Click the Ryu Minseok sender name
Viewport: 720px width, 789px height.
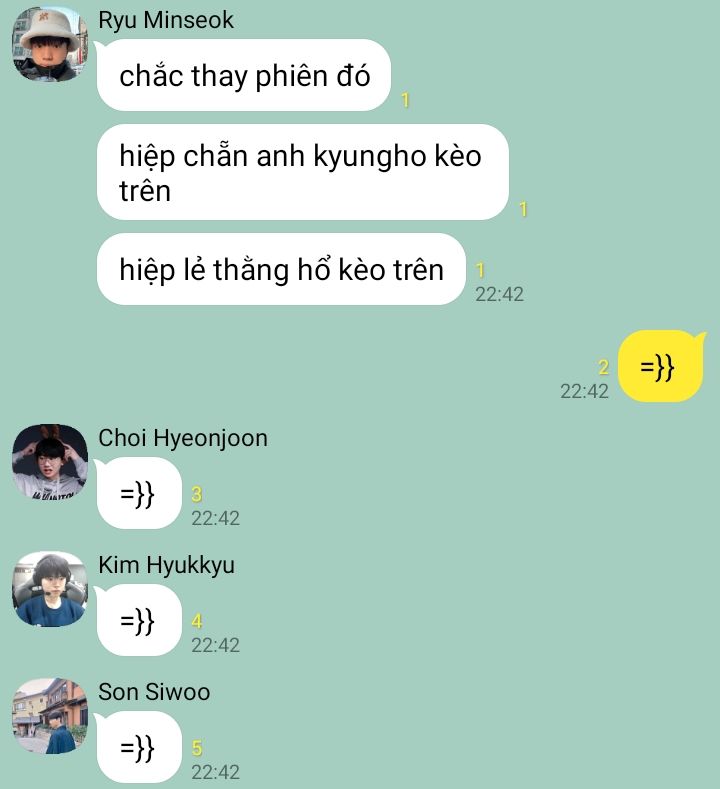(x=166, y=20)
